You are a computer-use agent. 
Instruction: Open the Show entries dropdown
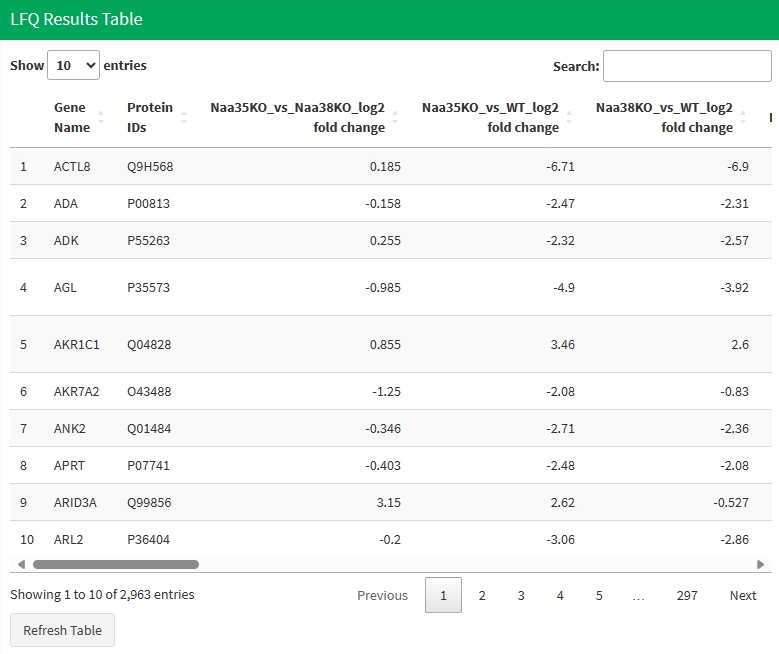(74, 66)
